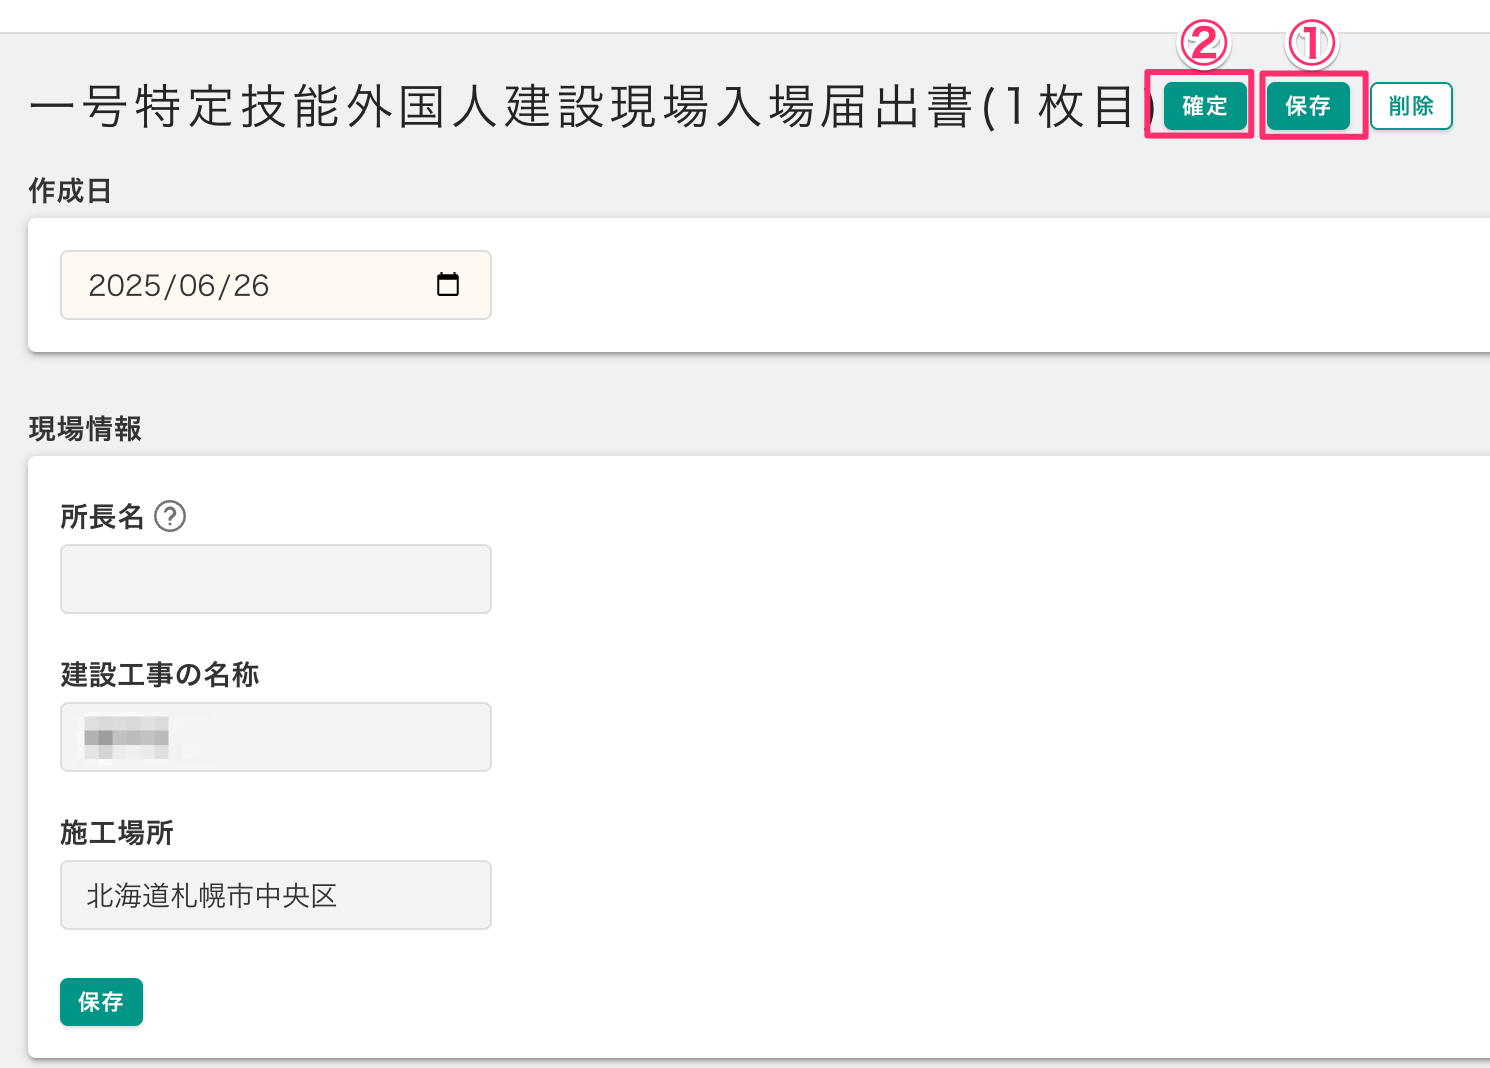1490x1068 pixels.
Task: Focus the empty 所長名 input field
Action: pos(276,579)
